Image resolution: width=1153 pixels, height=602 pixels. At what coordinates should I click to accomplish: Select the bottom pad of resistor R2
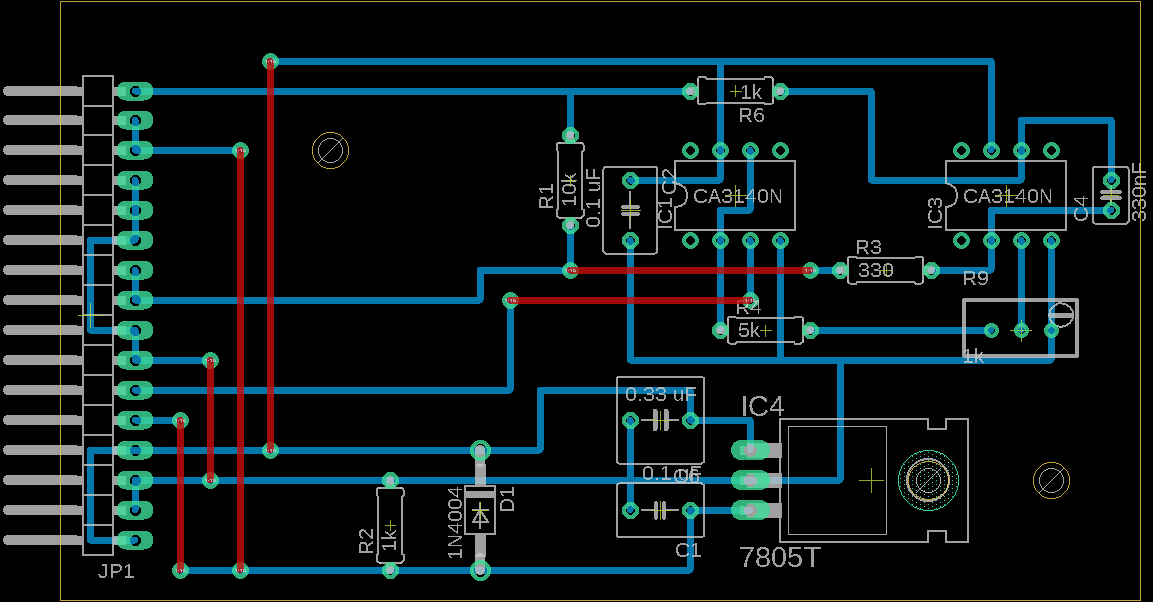click(x=390, y=570)
